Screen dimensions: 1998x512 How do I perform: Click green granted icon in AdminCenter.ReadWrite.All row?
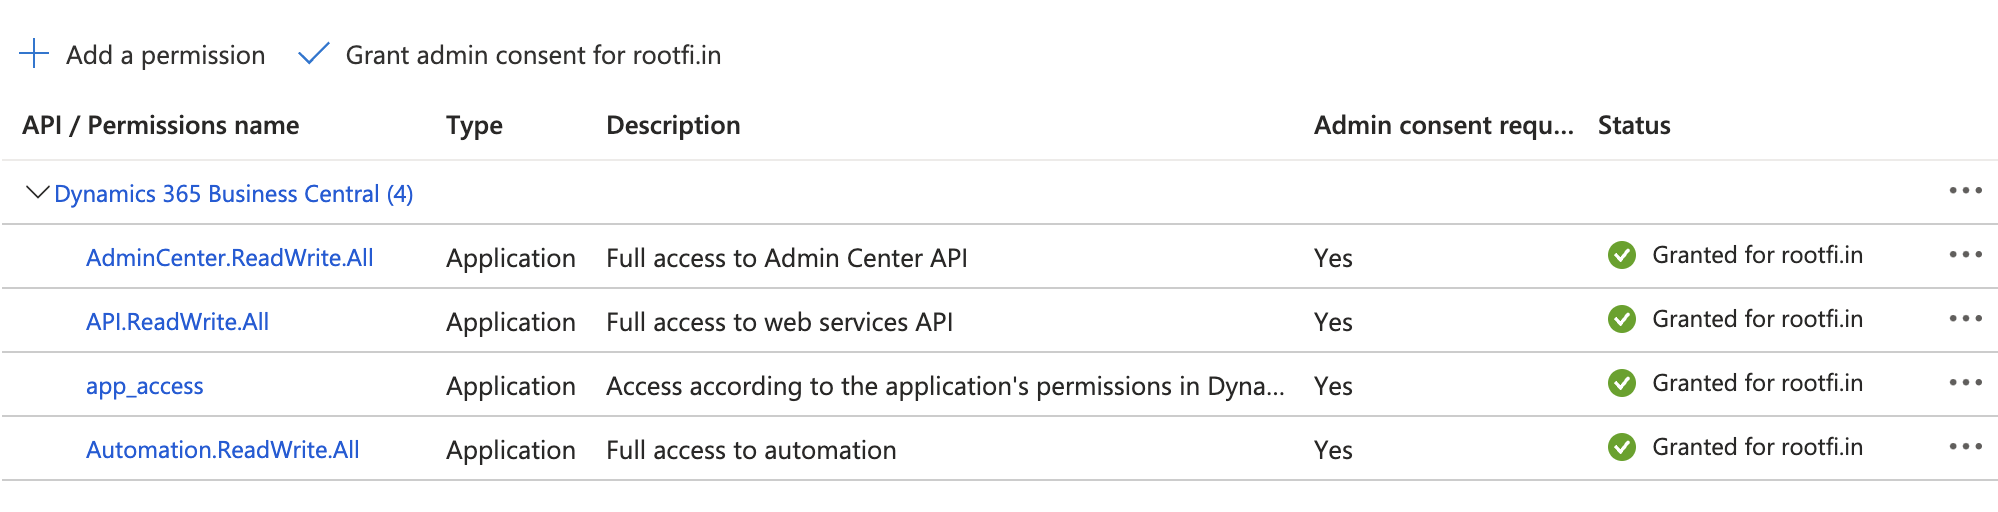[x=1622, y=255]
